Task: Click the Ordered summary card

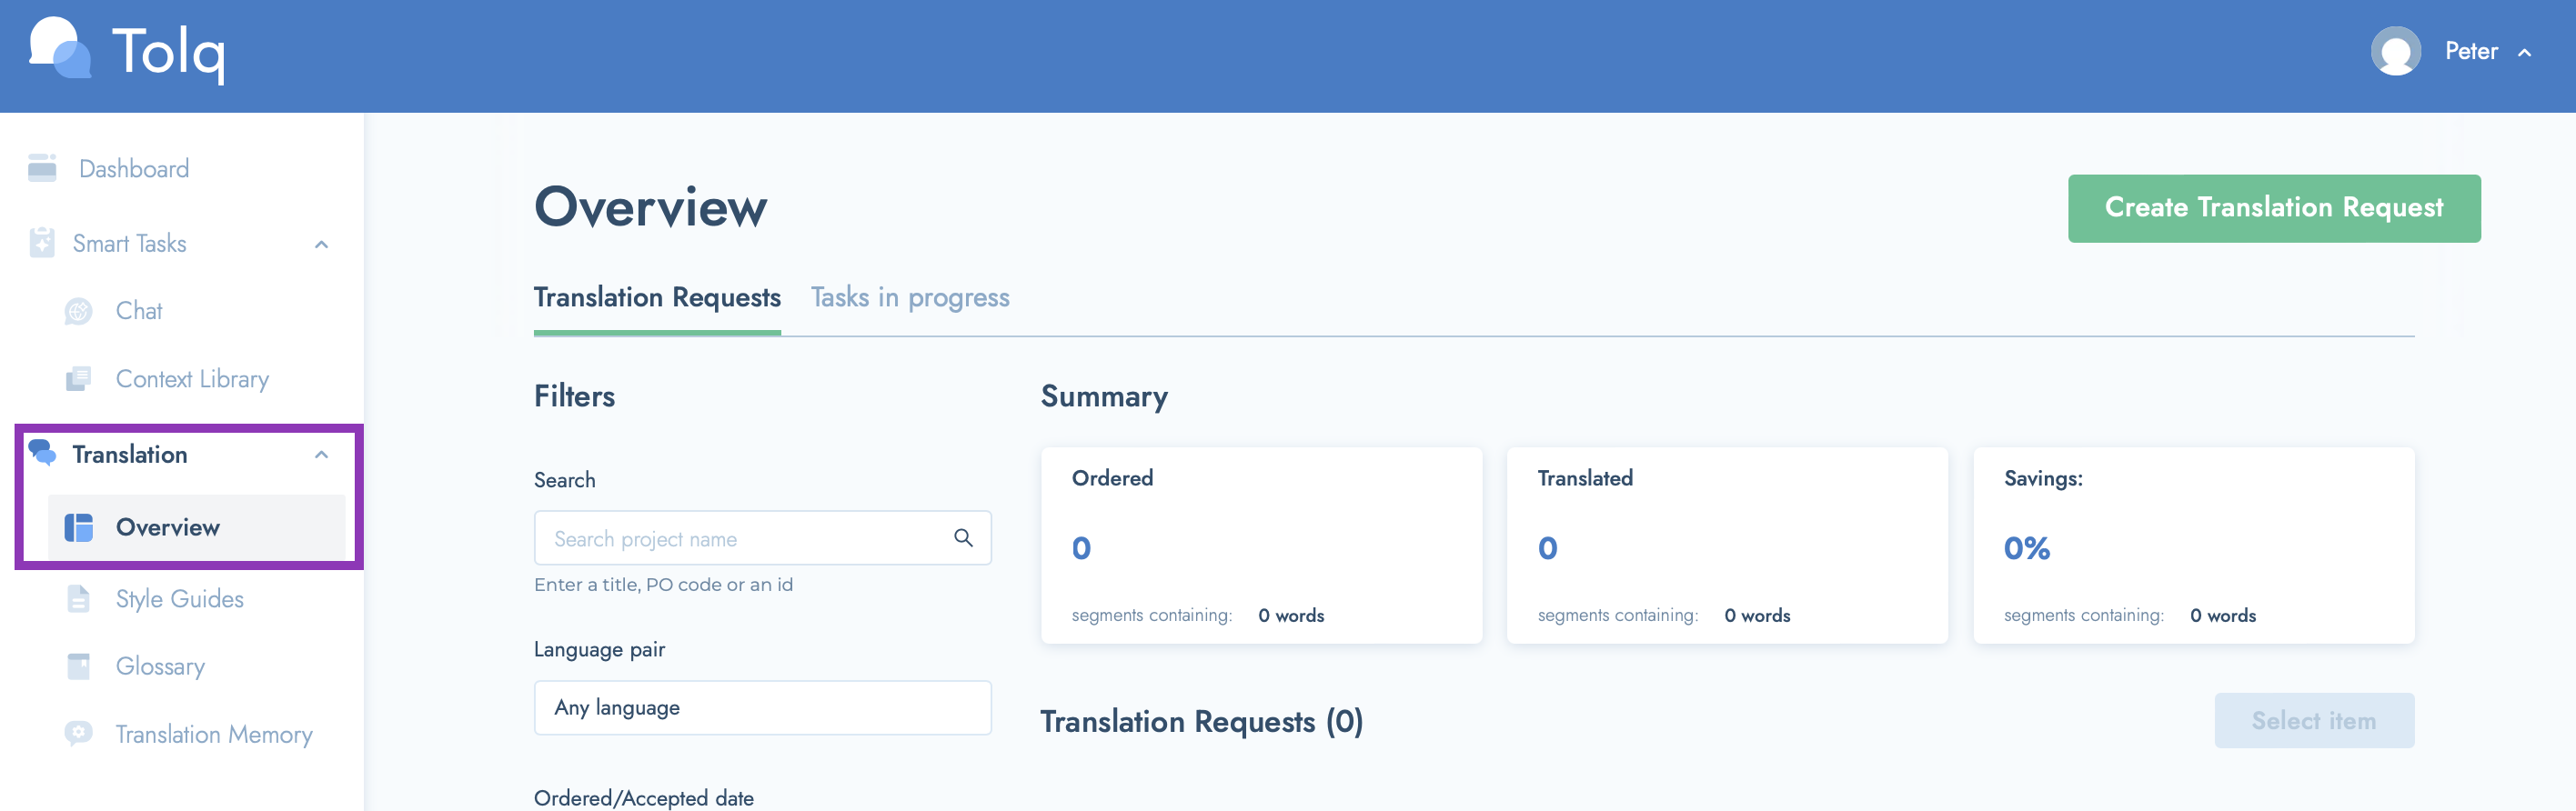Action: click(x=1261, y=545)
